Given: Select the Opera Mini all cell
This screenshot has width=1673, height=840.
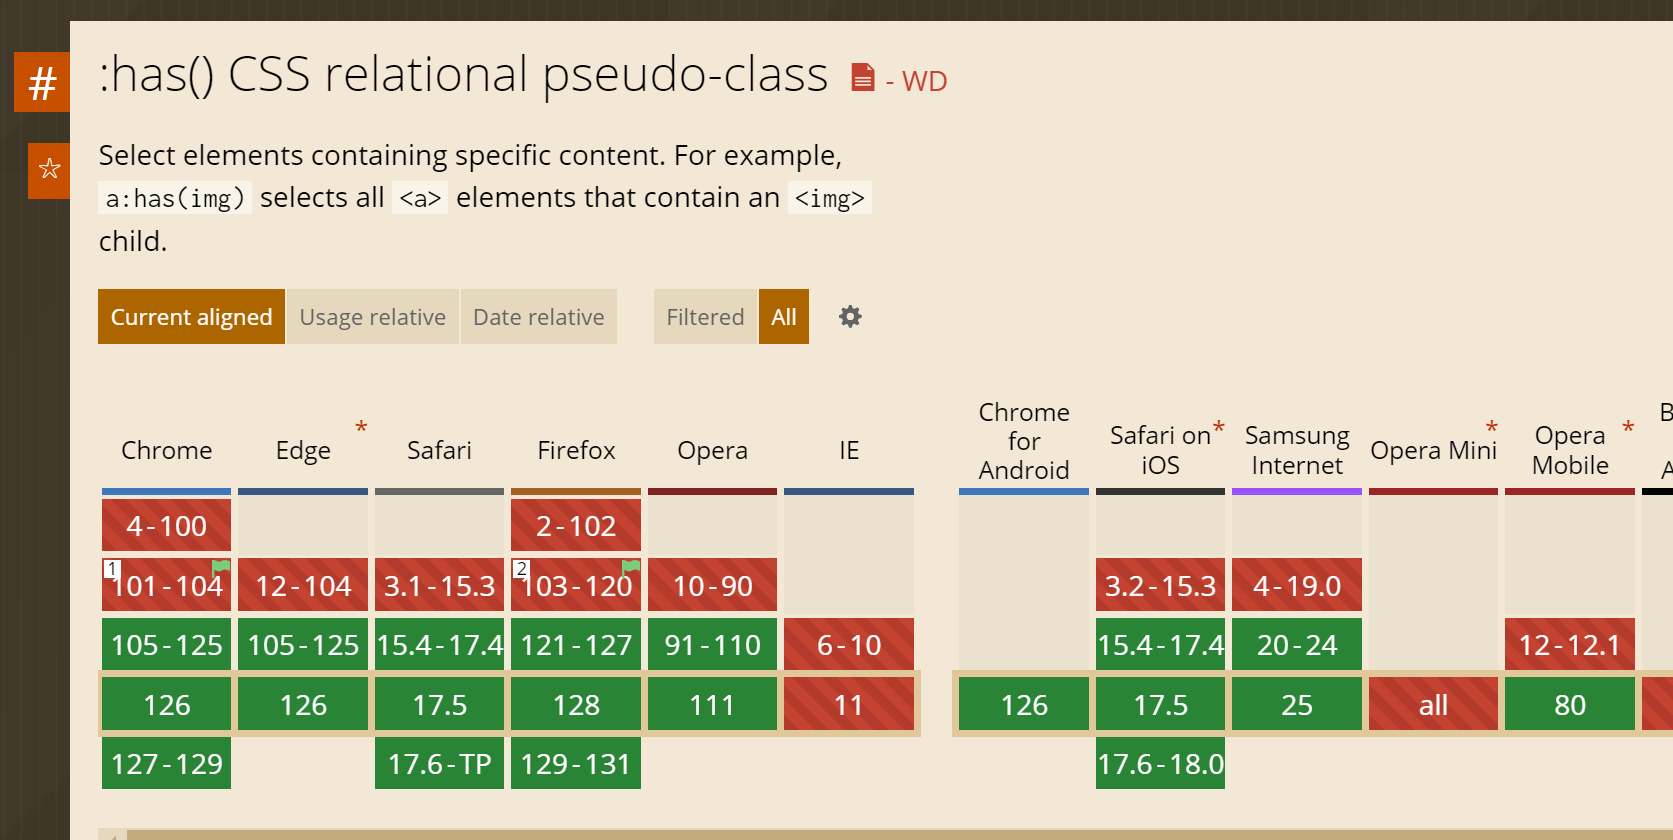Looking at the screenshot, I should [x=1433, y=705].
